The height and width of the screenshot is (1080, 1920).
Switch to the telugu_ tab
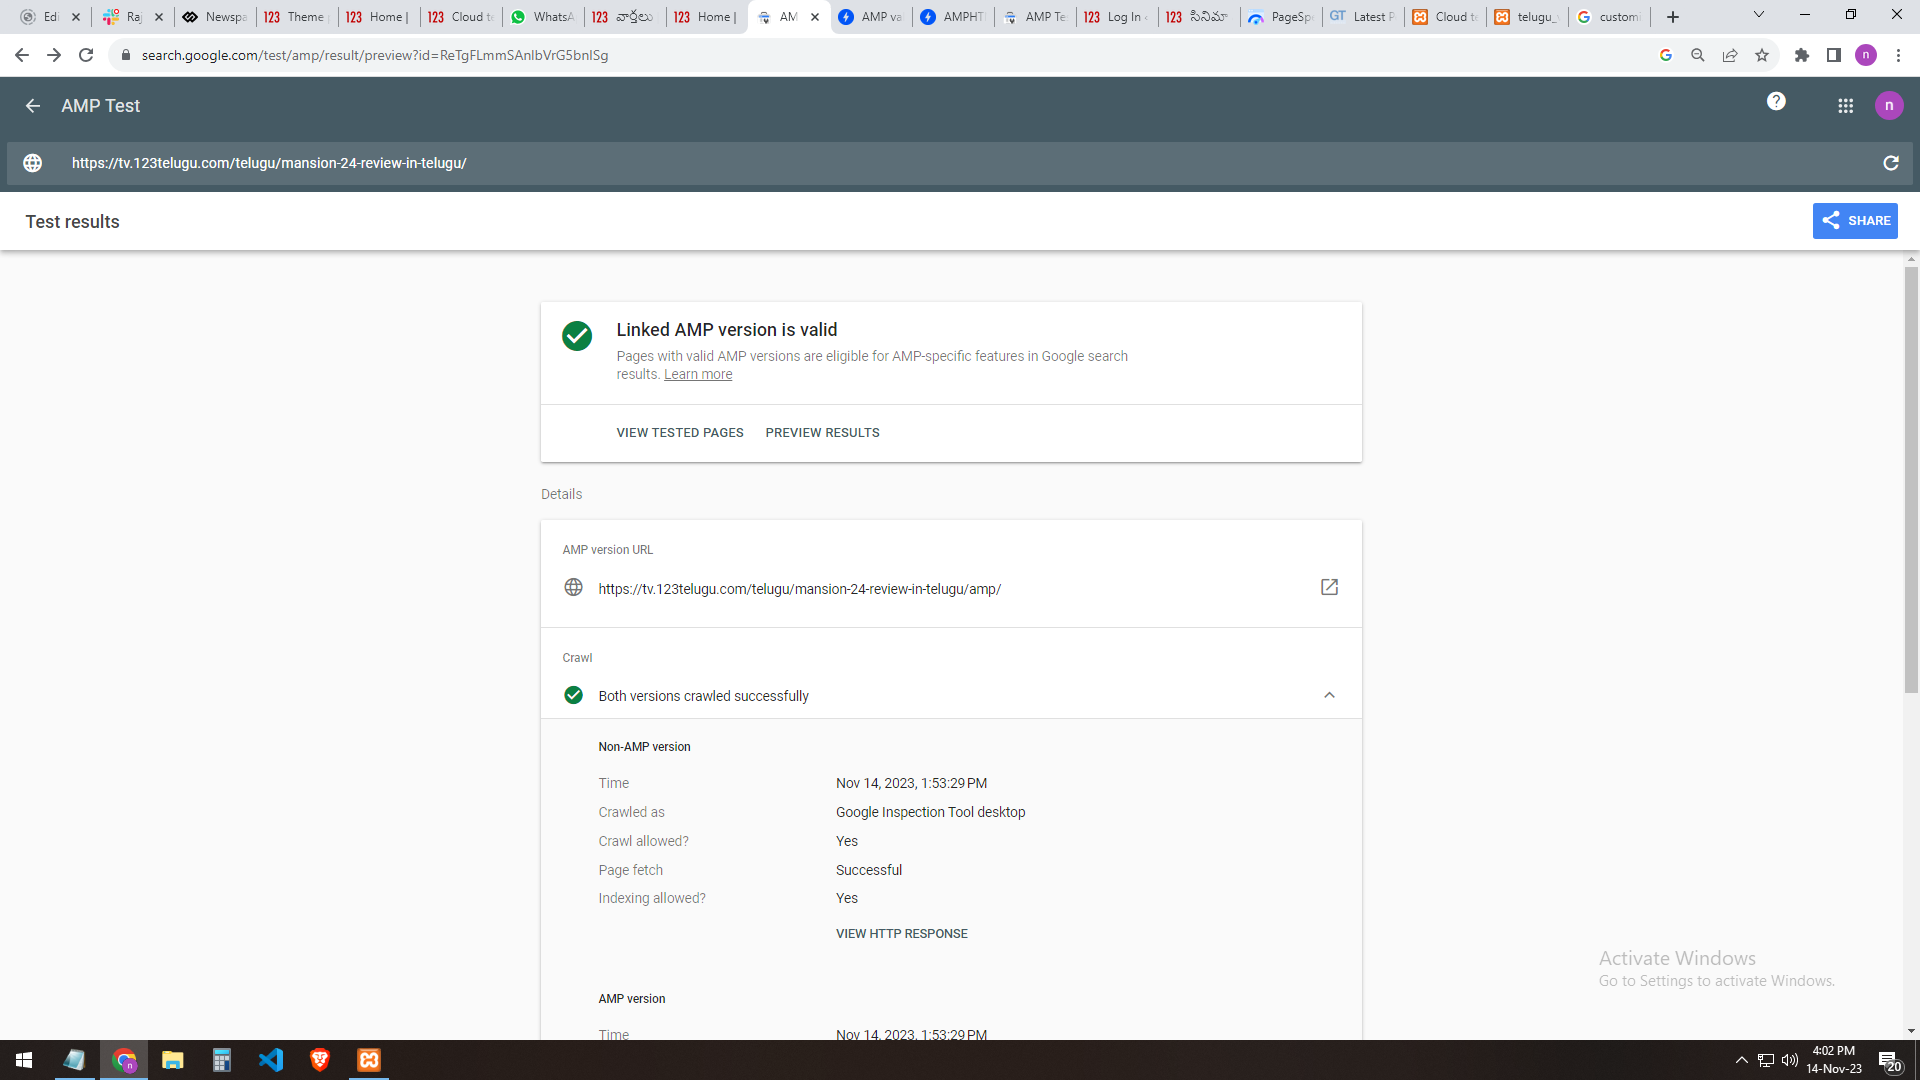coord(1527,17)
